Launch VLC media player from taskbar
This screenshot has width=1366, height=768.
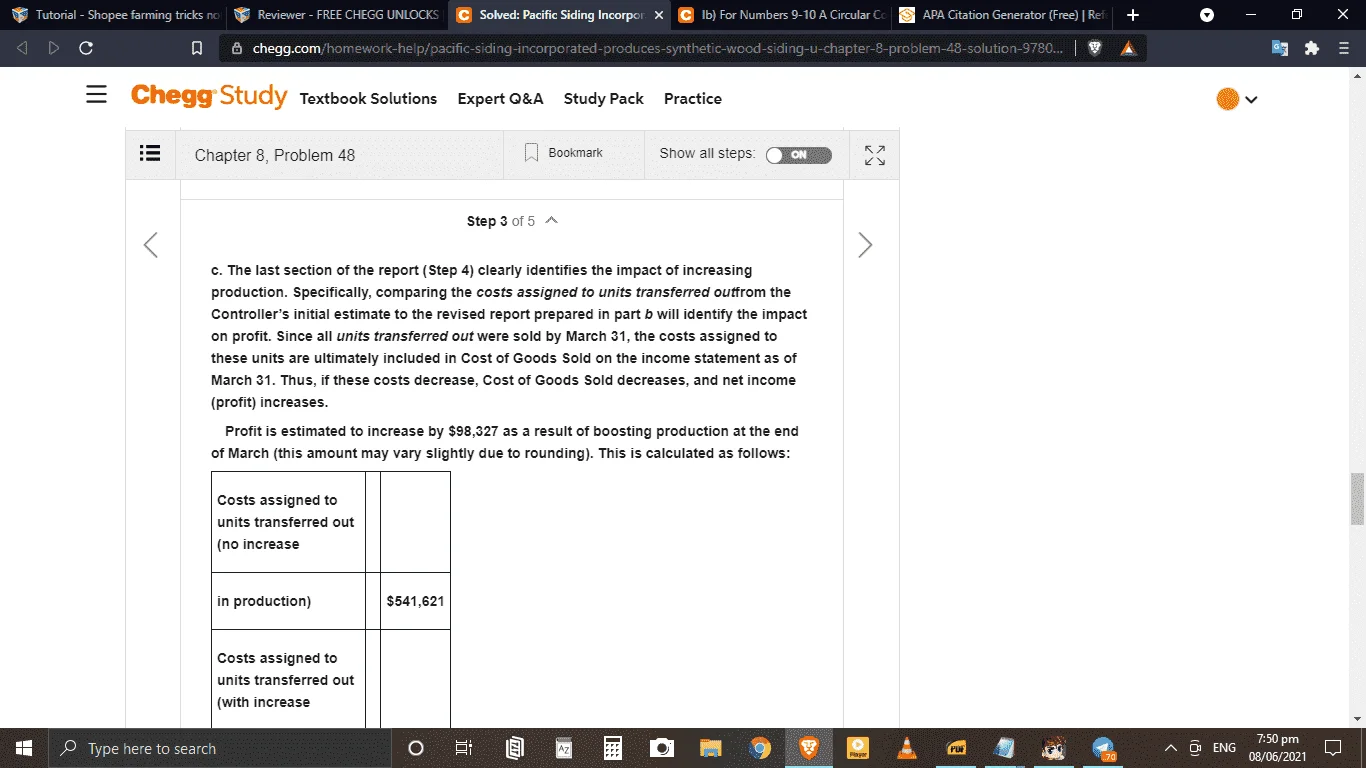[x=907, y=748]
